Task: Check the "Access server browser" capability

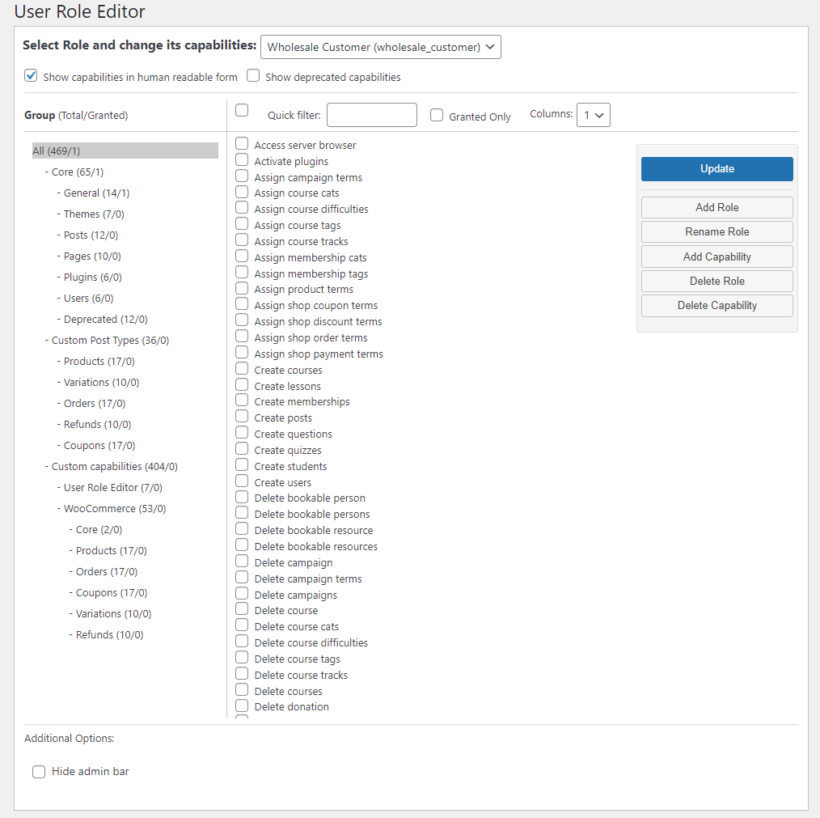Action: tap(240, 144)
